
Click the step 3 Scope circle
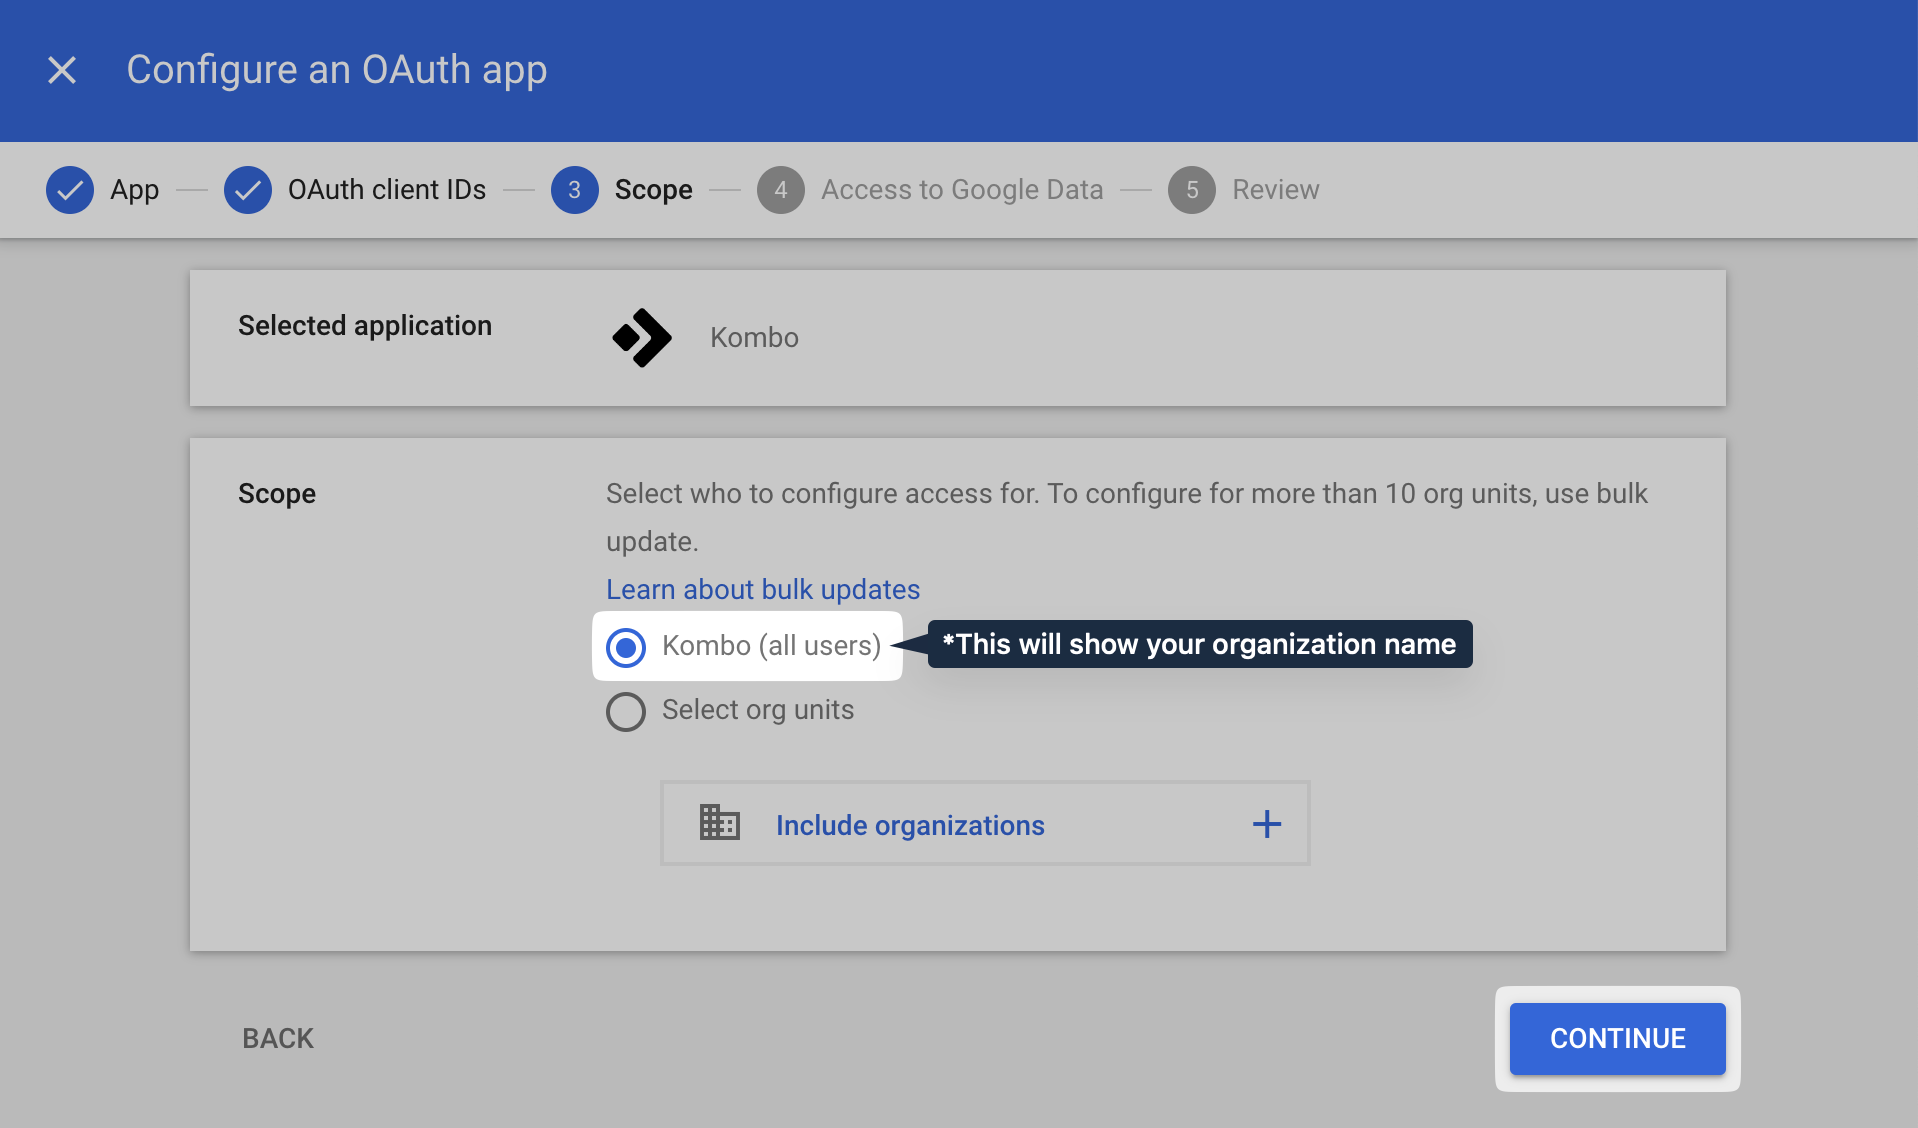tap(575, 190)
